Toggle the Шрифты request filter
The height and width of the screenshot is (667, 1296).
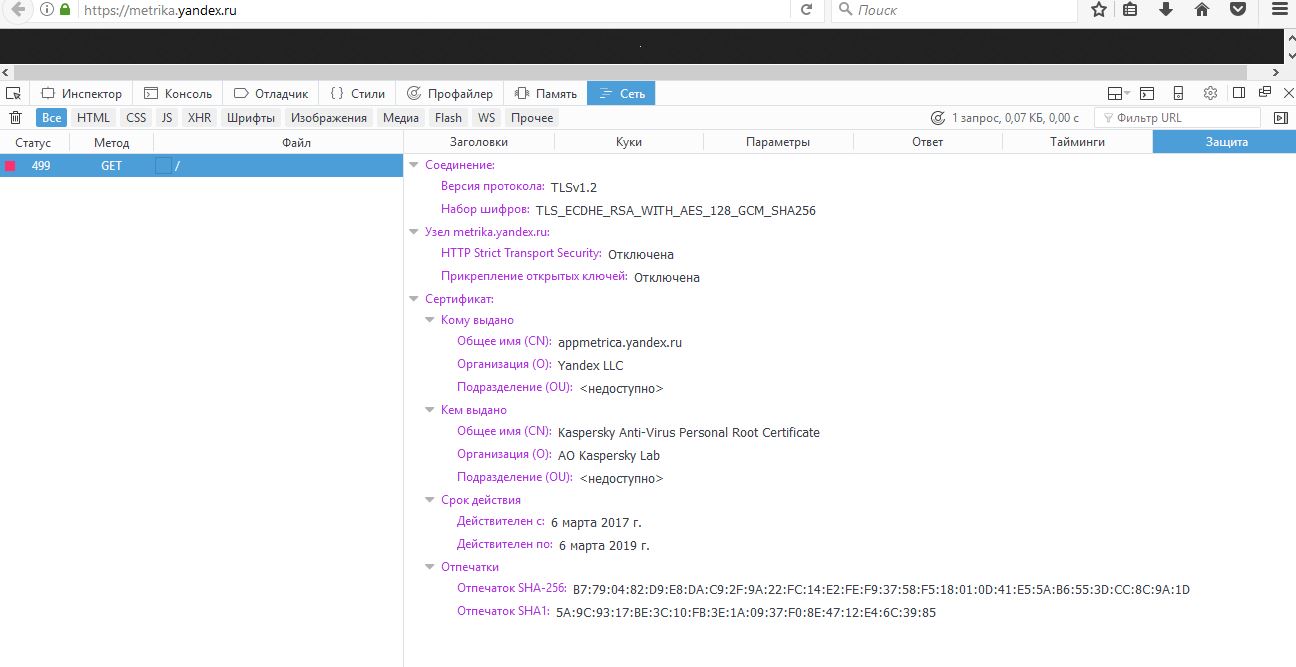coord(251,118)
